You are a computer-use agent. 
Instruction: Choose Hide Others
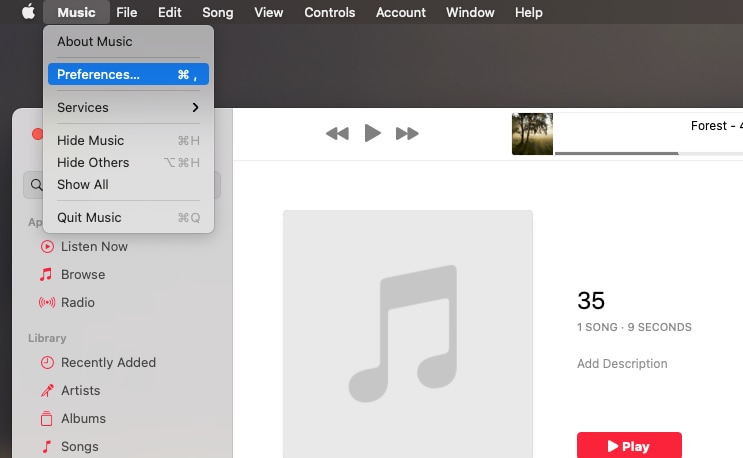point(128,162)
